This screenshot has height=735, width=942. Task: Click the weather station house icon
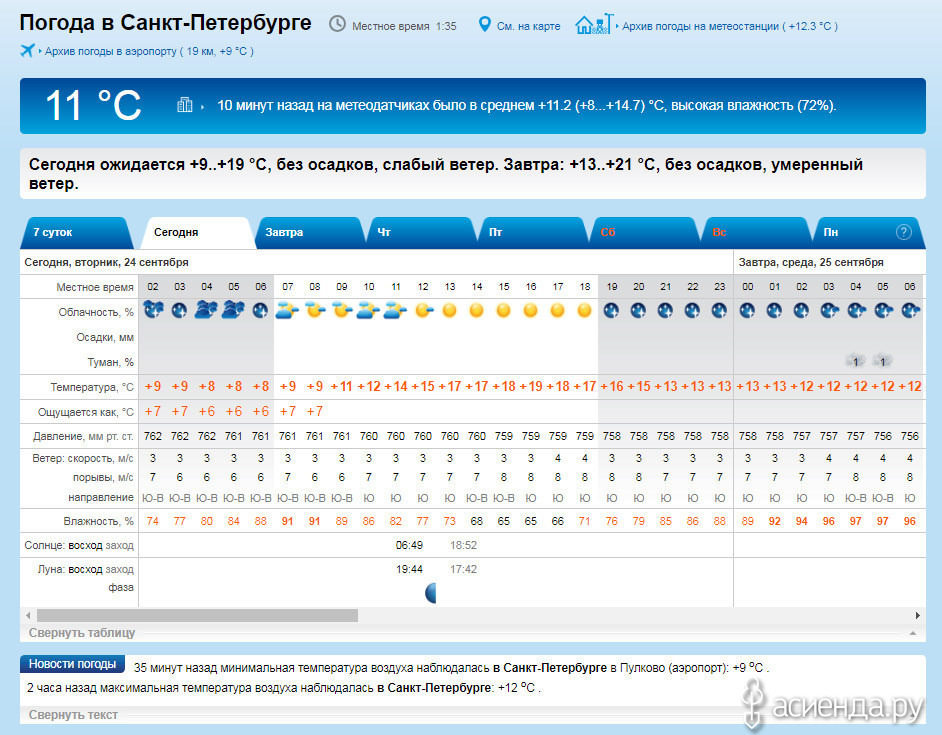tap(592, 24)
